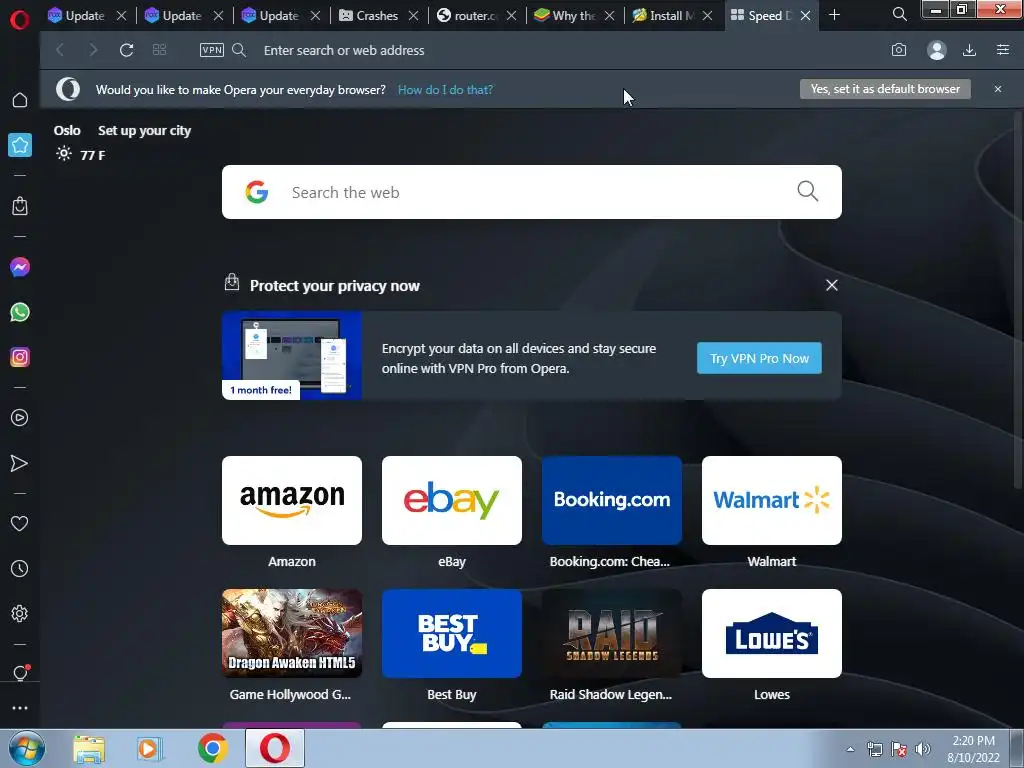Open the Booking.com speed dial tile
Viewport: 1024px width, 768px height.
click(612, 500)
